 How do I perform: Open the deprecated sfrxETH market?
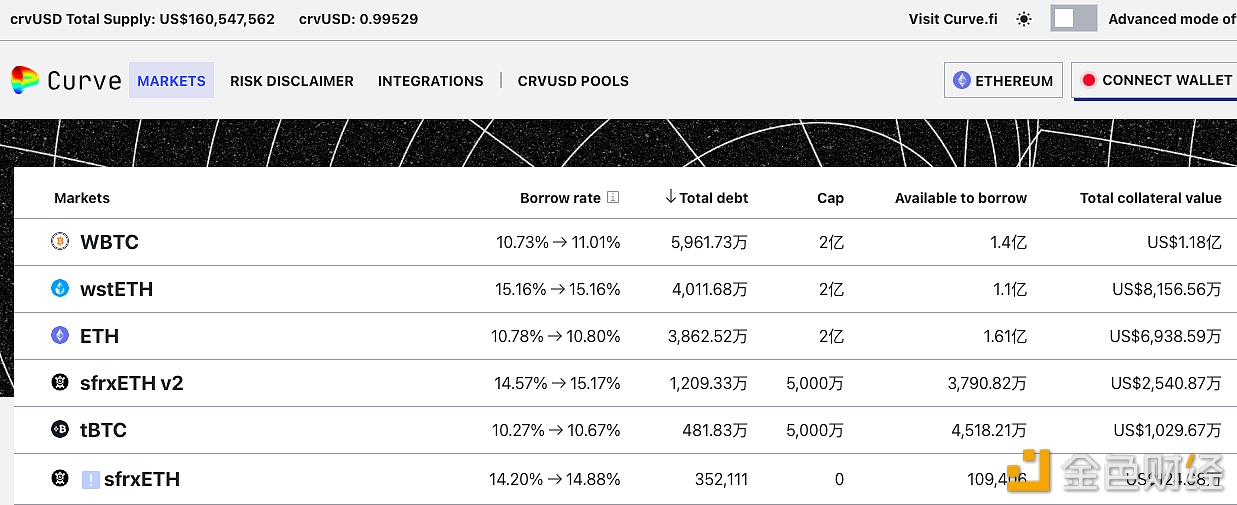coord(625,479)
